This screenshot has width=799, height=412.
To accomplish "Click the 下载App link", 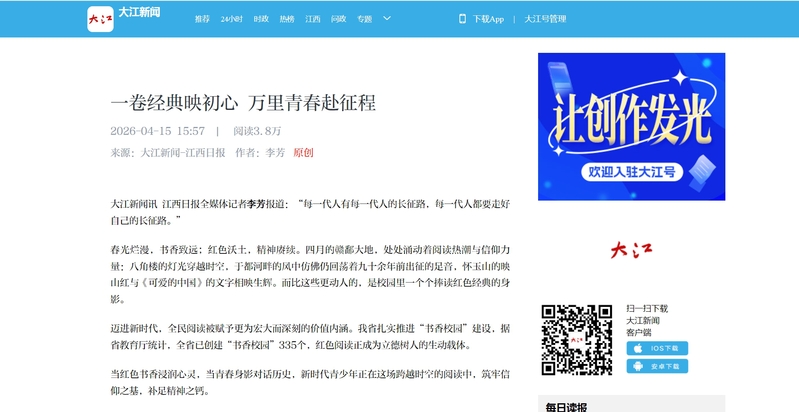I will click(x=488, y=19).
